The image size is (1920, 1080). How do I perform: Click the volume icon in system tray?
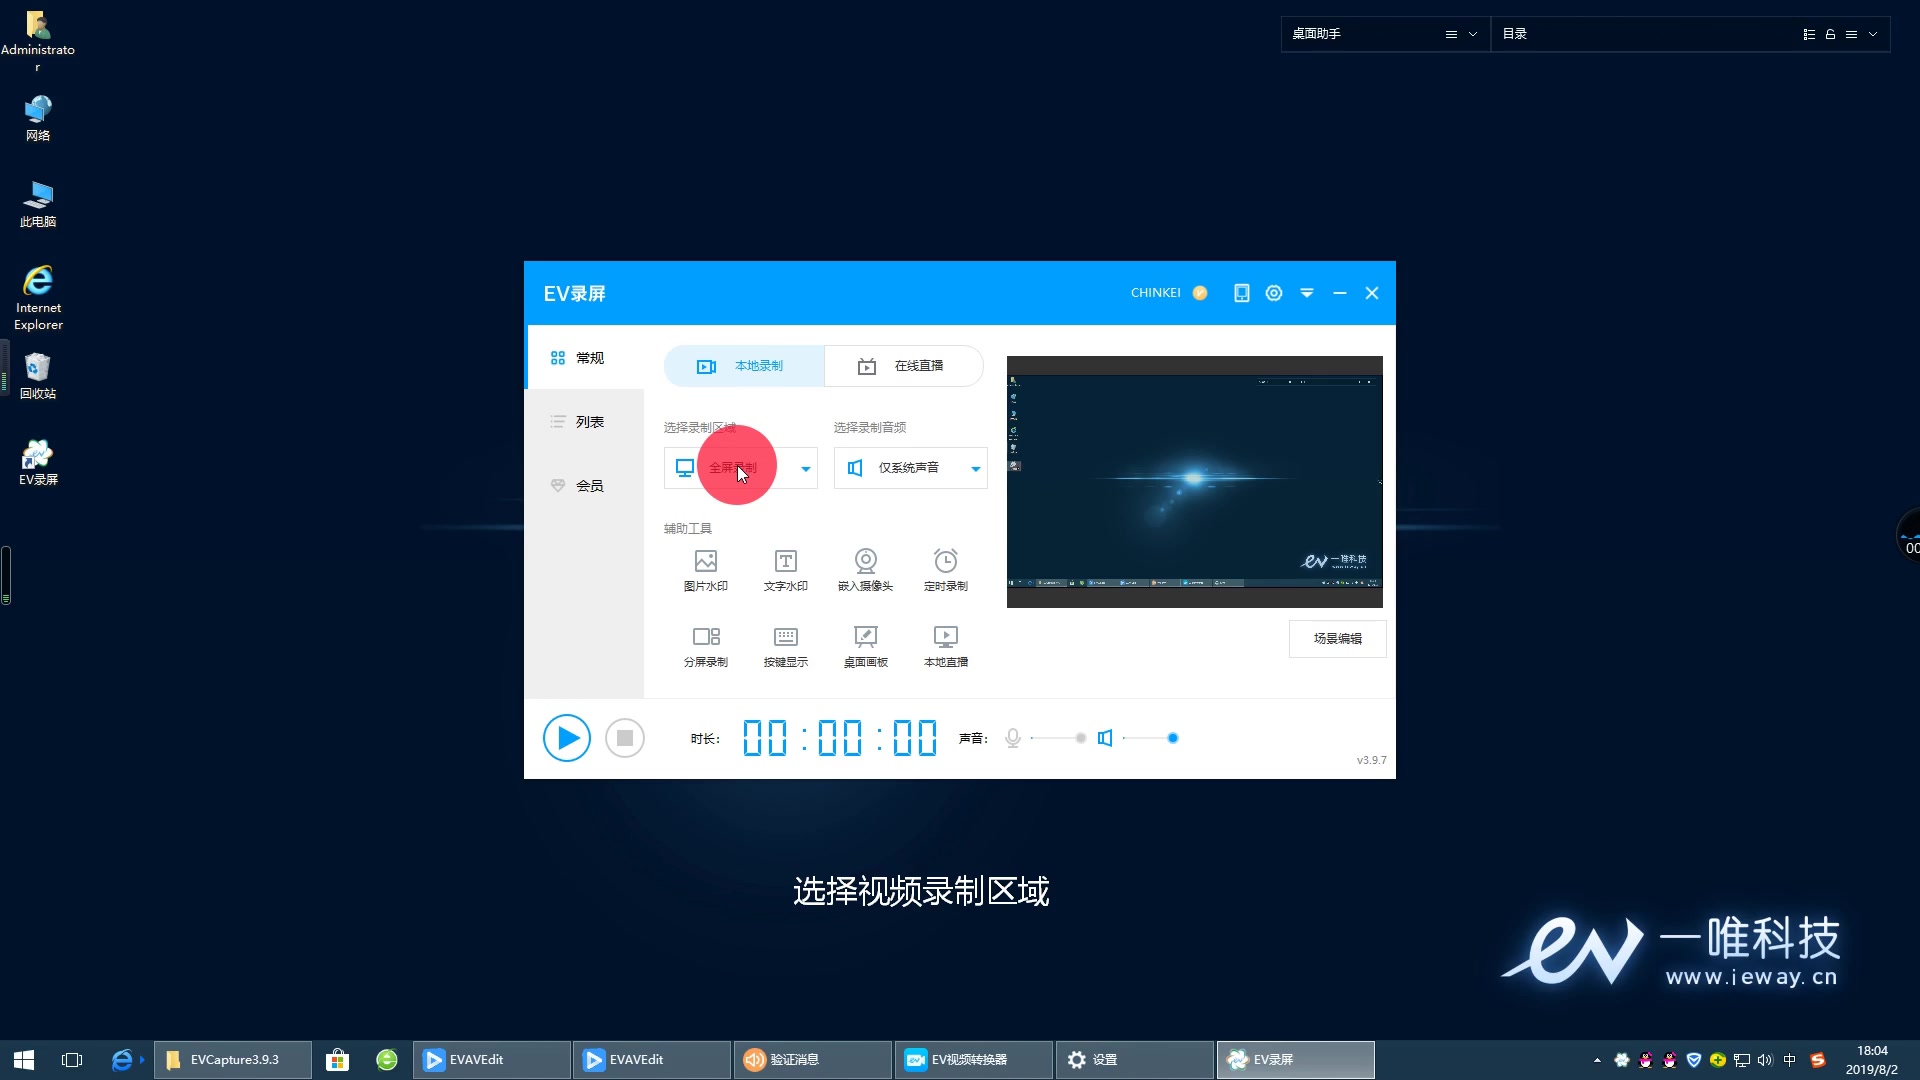pyautogui.click(x=1765, y=1060)
